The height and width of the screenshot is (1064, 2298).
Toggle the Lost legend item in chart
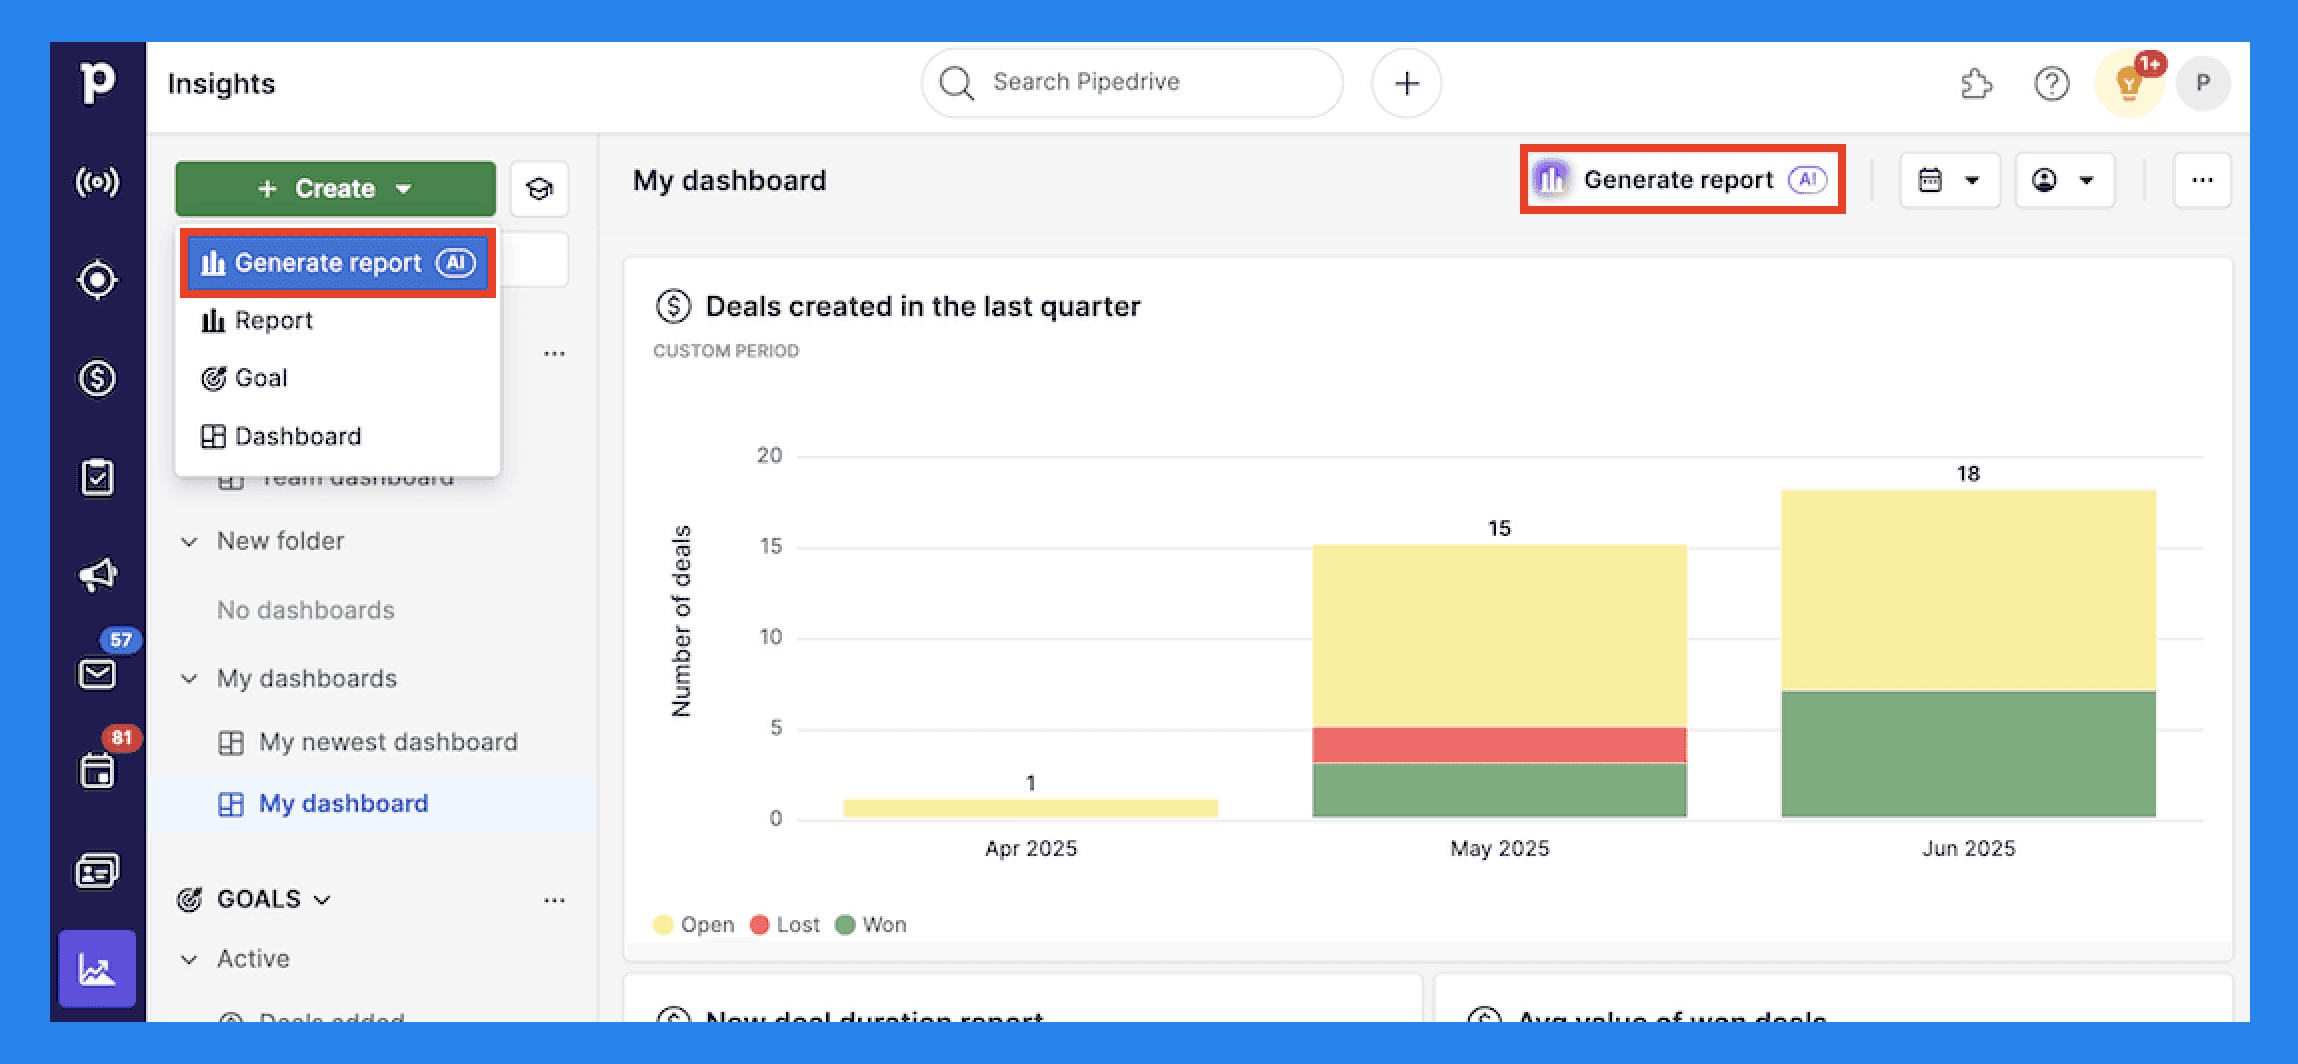[x=785, y=925]
